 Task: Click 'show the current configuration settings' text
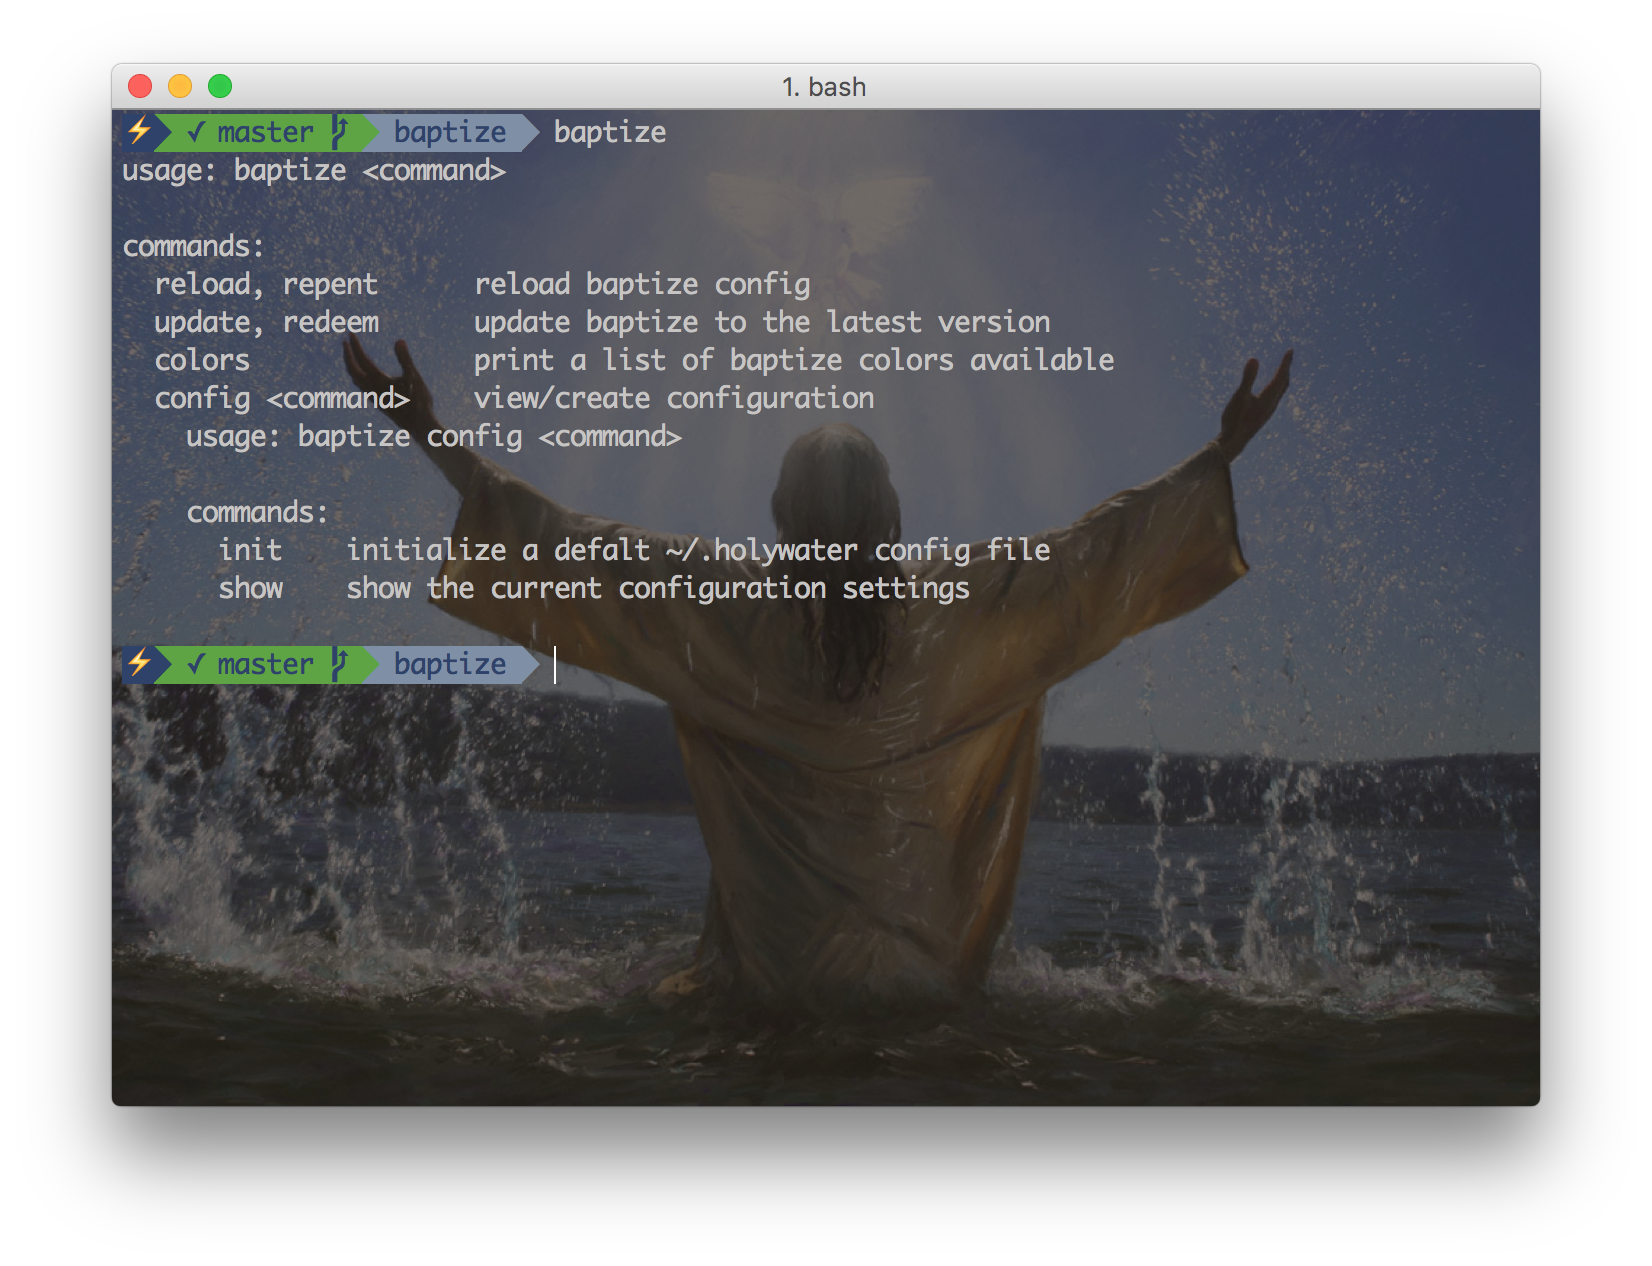658,588
